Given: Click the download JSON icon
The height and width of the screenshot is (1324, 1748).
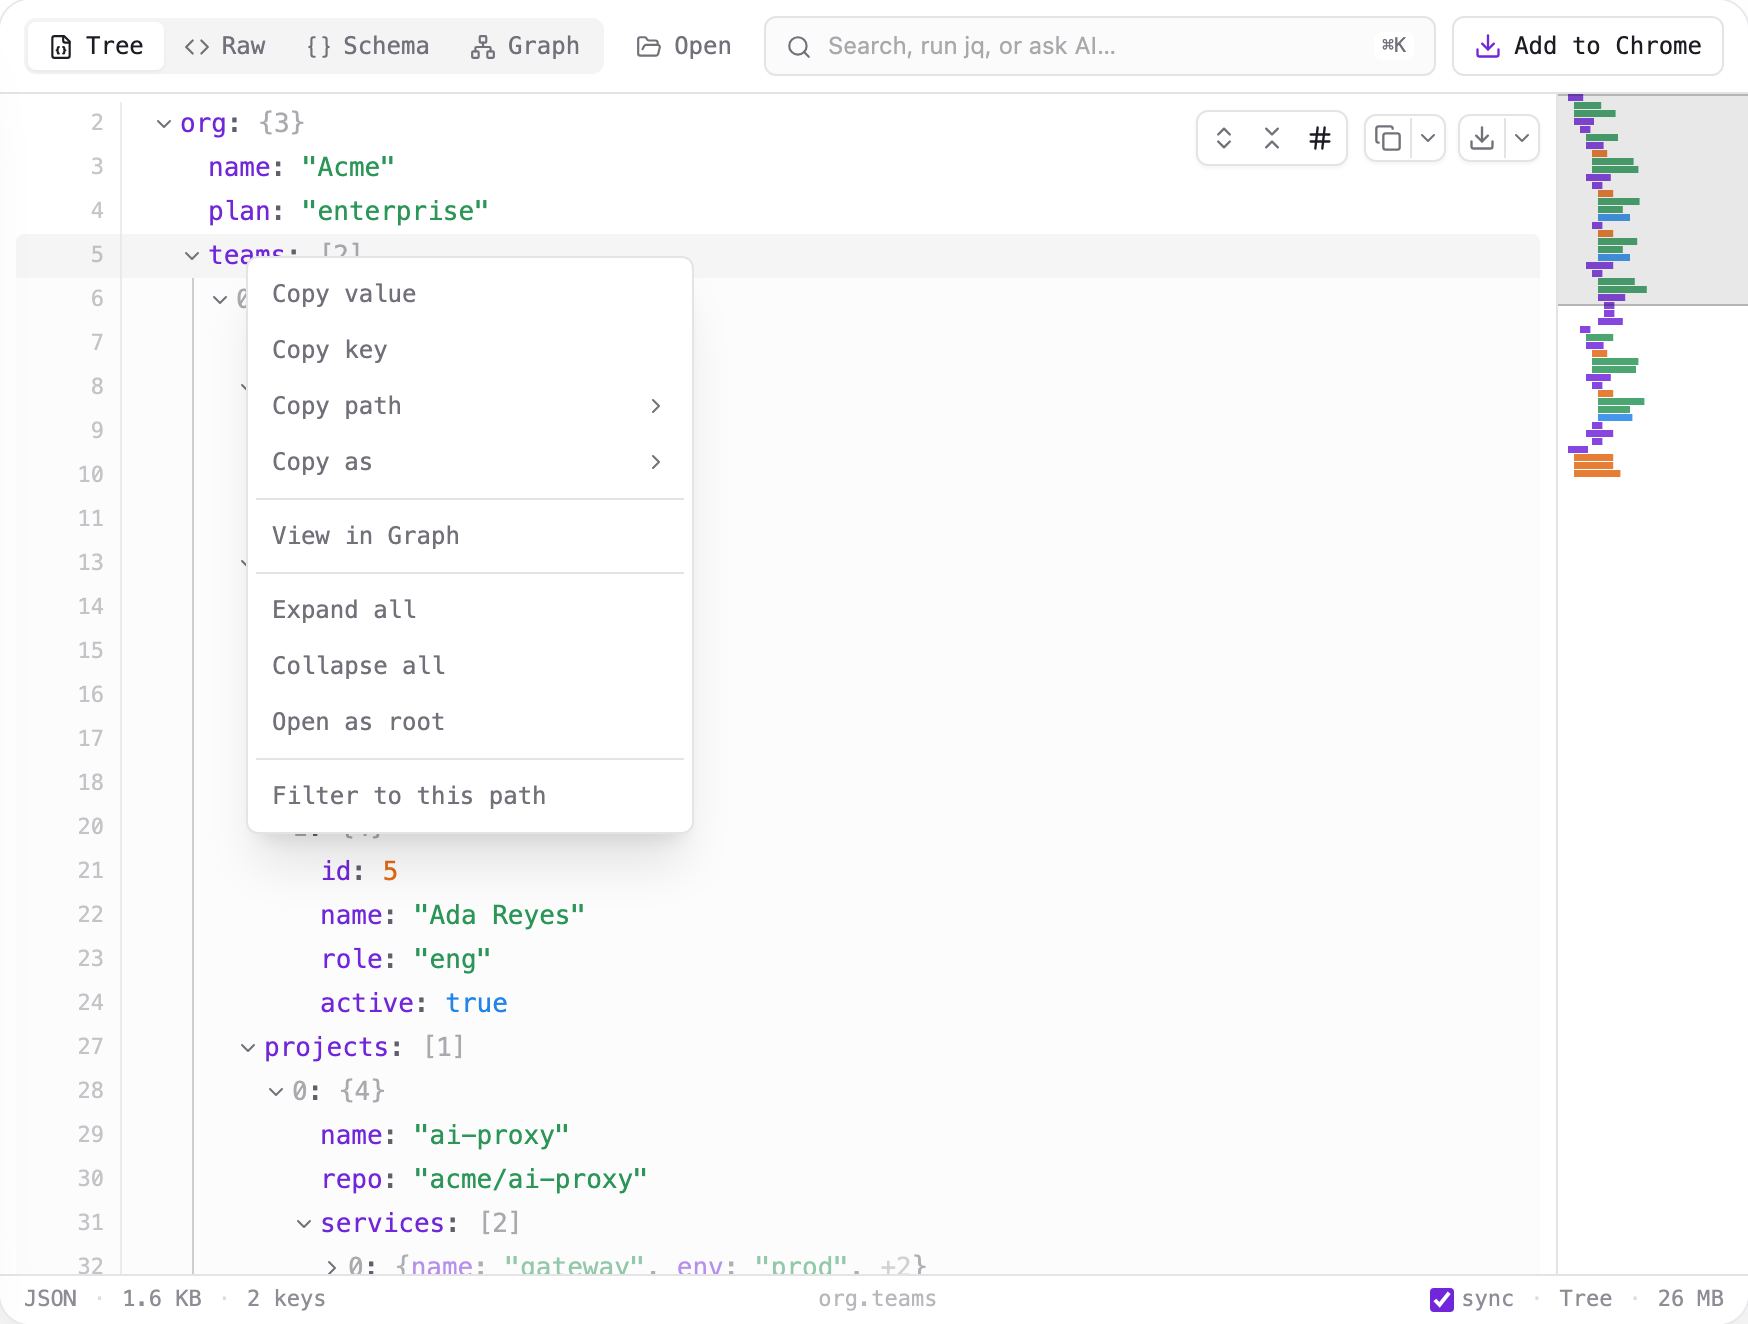Looking at the screenshot, I should coord(1482,138).
